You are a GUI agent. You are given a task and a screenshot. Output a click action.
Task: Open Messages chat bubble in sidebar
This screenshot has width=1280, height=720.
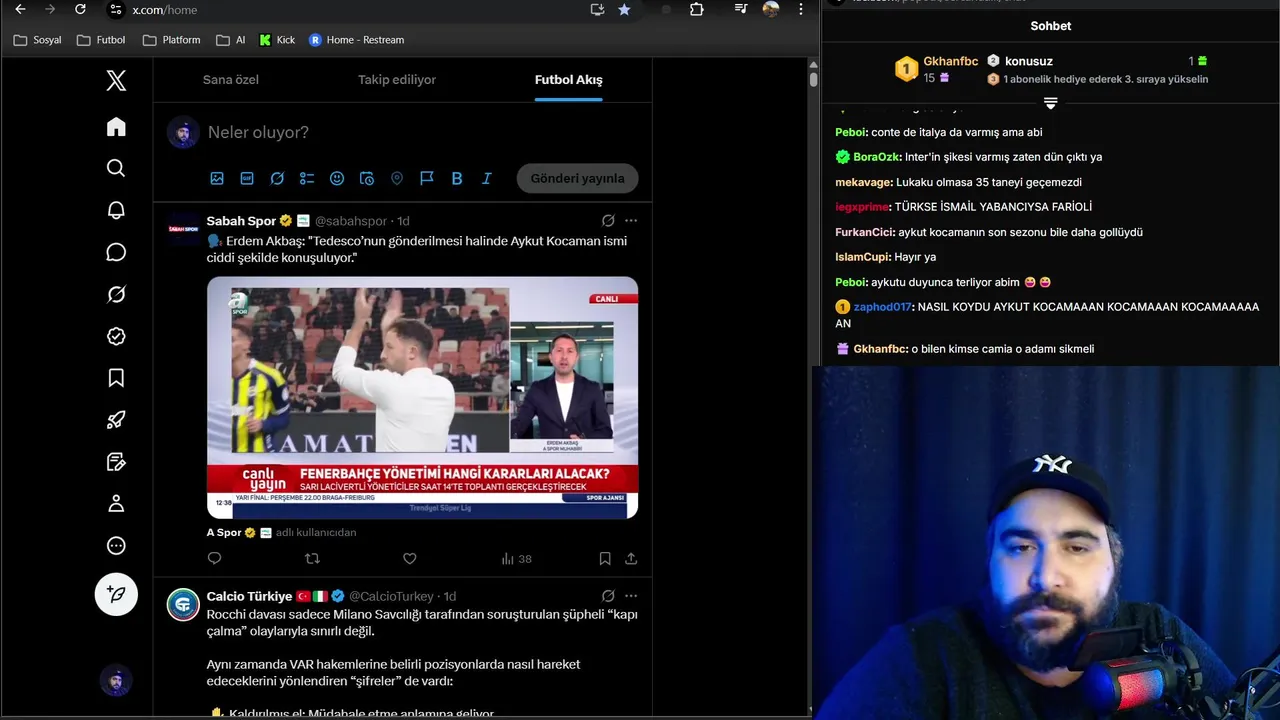tap(116, 252)
